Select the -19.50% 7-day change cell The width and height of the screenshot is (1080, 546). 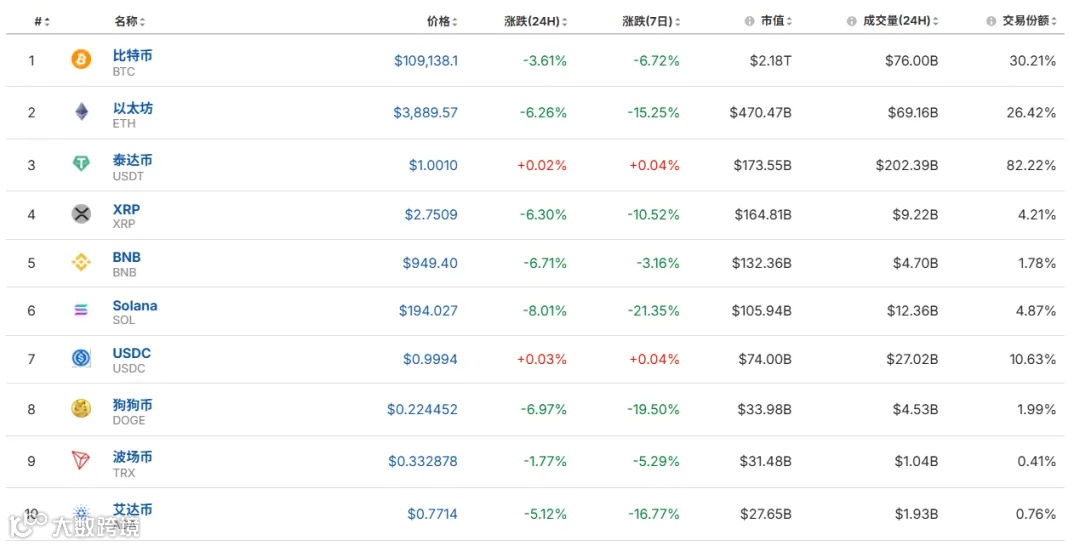tap(653, 410)
